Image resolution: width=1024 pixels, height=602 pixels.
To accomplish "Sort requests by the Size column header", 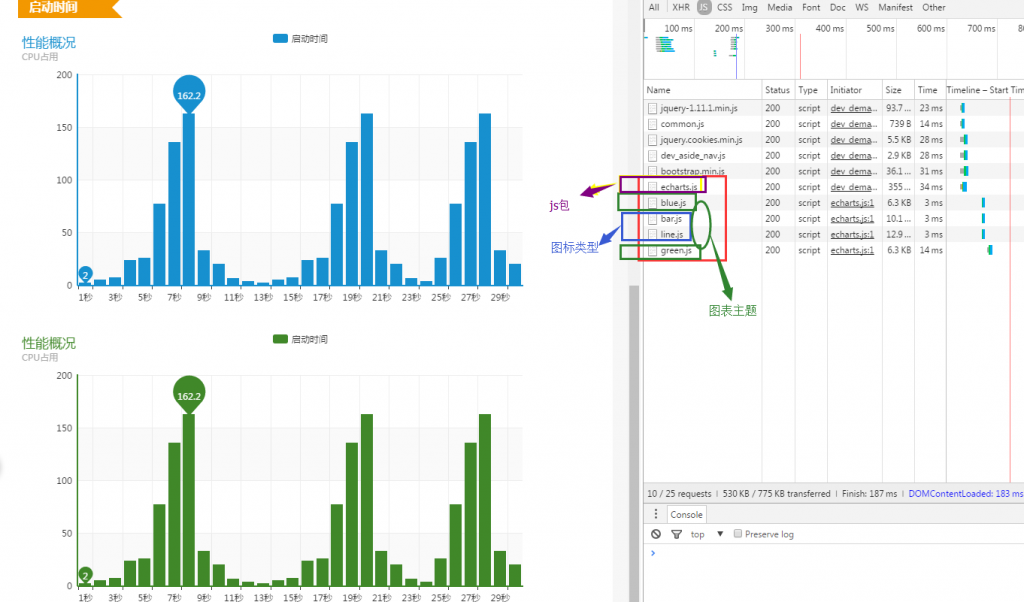I will [x=893, y=90].
